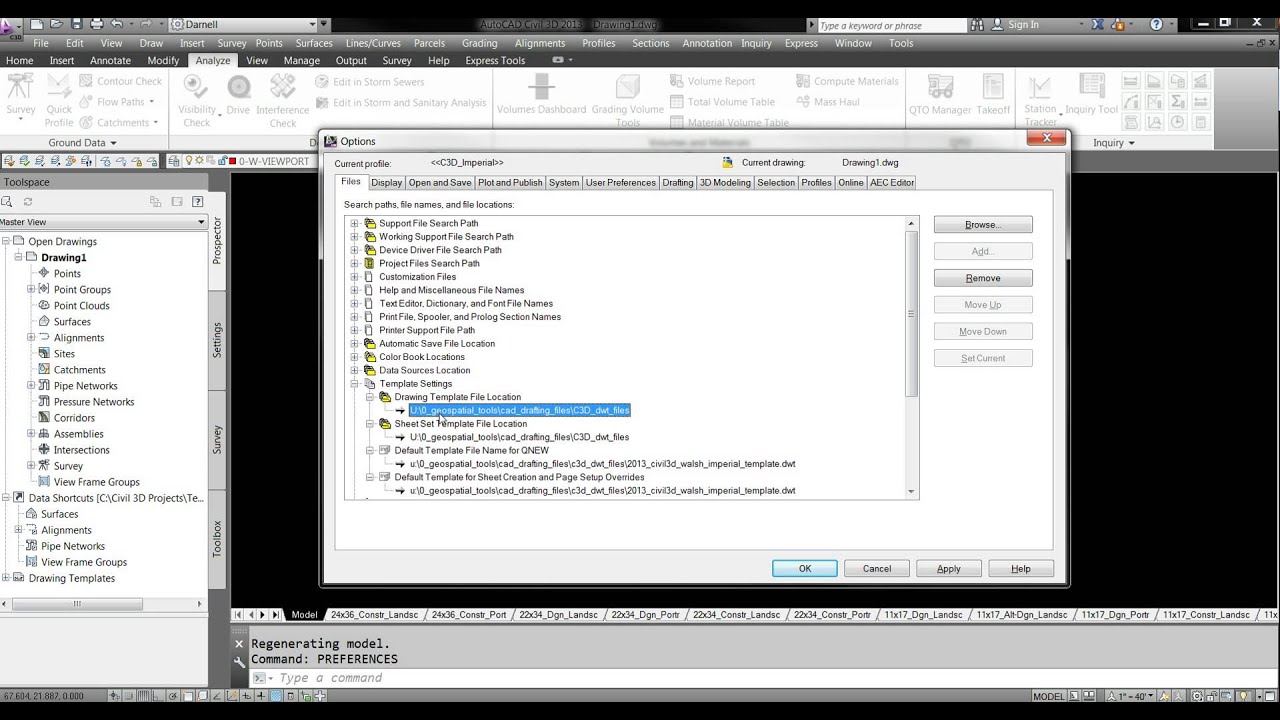Click the Drive ribbon icon
1280x720 pixels.
coord(238,87)
